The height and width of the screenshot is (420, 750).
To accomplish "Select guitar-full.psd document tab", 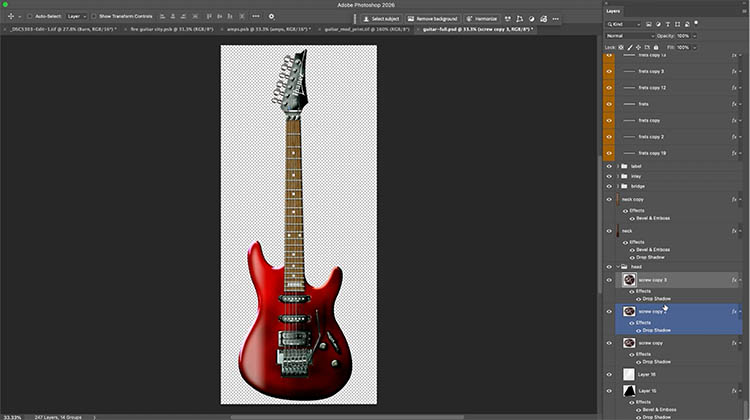I will pos(477,29).
